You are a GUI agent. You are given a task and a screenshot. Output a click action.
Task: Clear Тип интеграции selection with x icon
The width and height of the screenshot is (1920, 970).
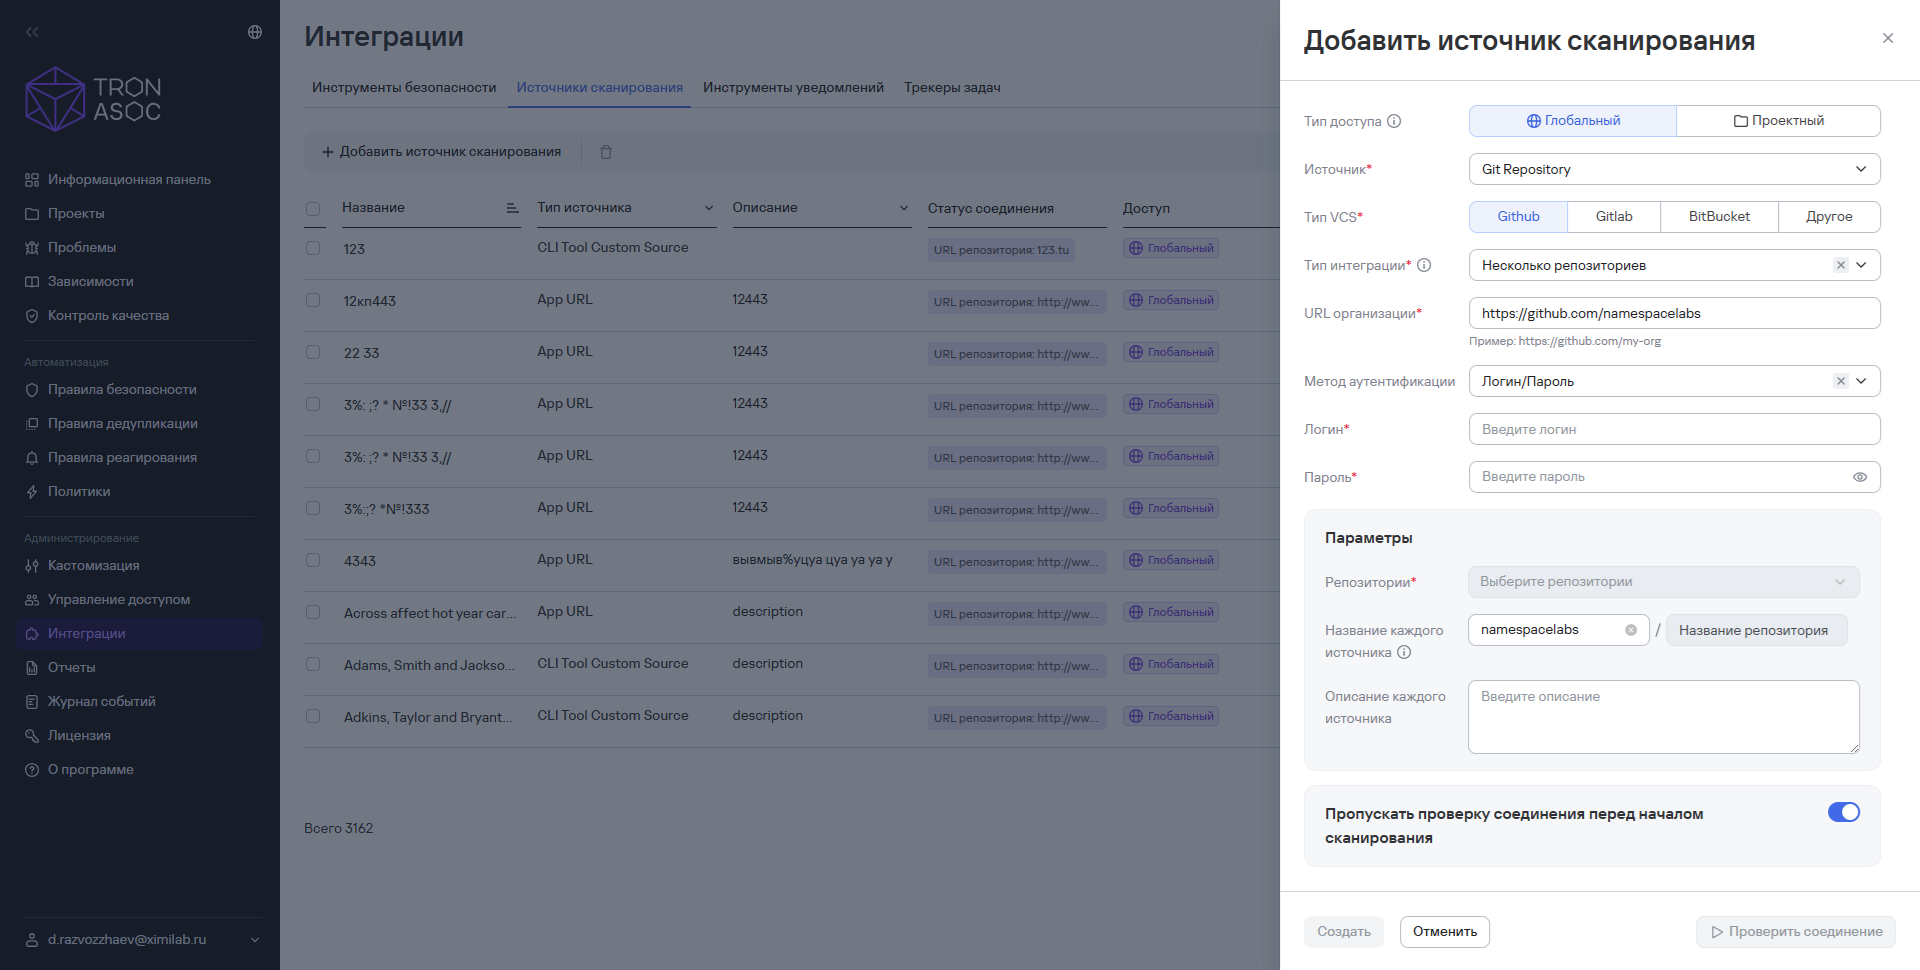click(x=1840, y=265)
